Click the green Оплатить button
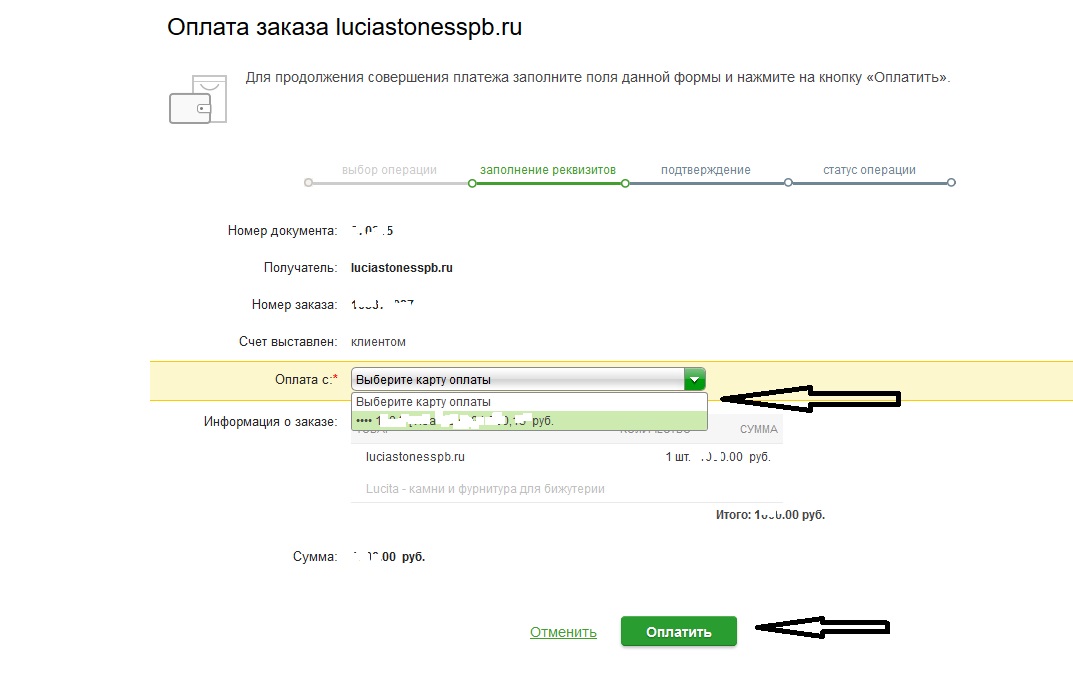This screenshot has width=1073, height=686. (x=678, y=631)
